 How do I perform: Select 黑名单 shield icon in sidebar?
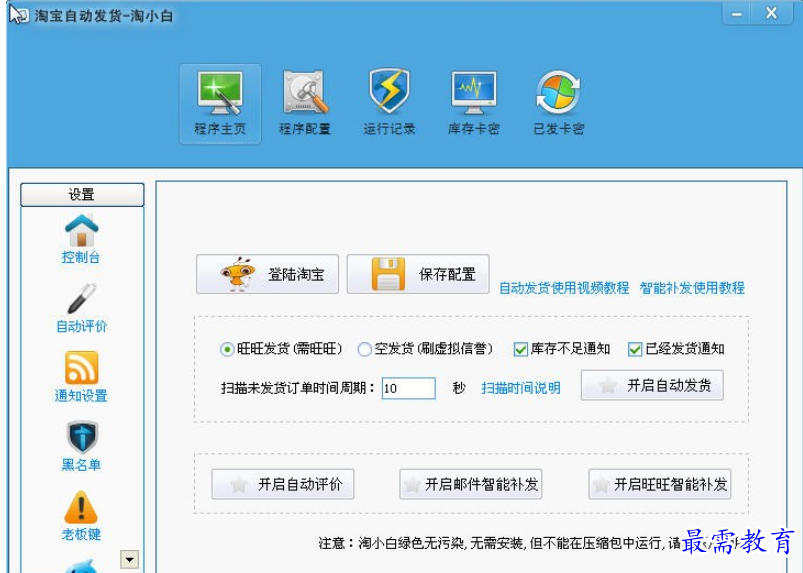pos(81,447)
